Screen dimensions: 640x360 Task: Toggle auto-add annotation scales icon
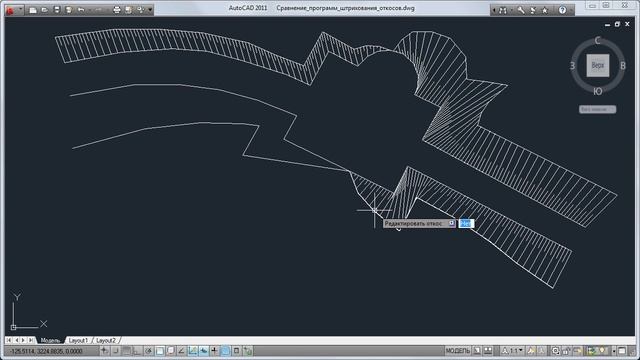coord(541,351)
